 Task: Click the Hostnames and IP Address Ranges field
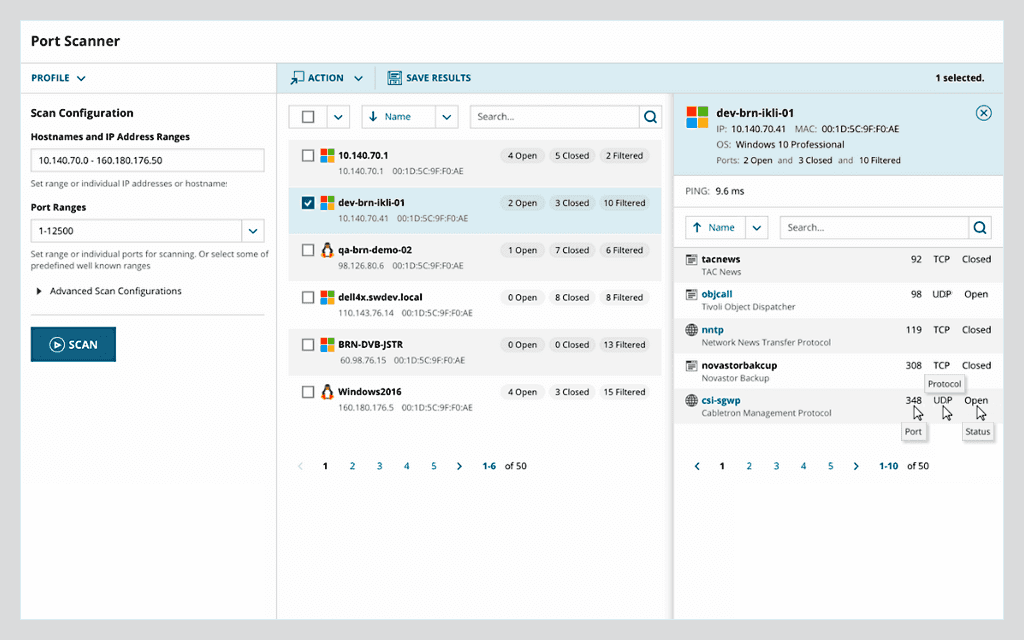click(x=147, y=160)
